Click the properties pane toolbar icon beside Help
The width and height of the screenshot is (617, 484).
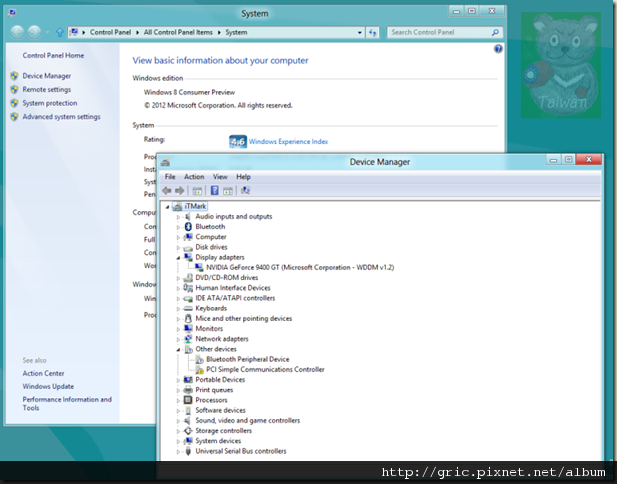click(x=228, y=191)
